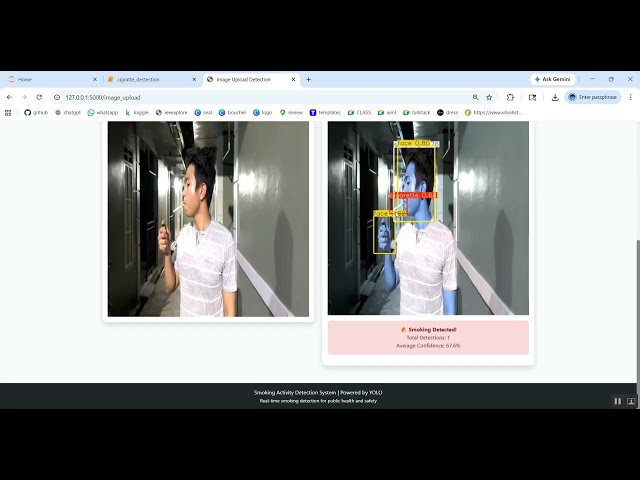This screenshot has width=640, height=480.
Task: Open the review bookmark
Action: pos(291,113)
